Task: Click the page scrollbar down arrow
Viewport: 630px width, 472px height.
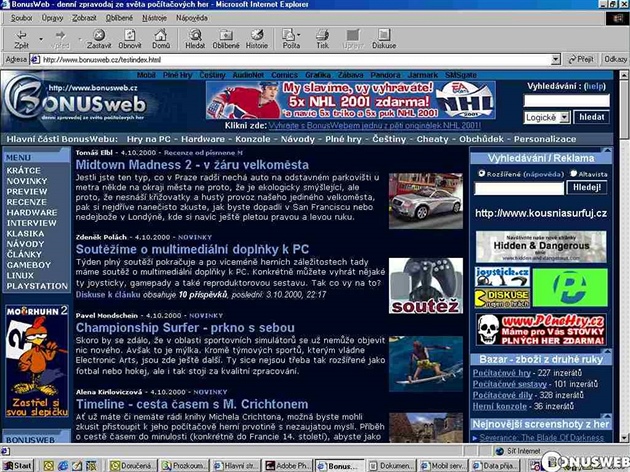Action: click(x=624, y=438)
